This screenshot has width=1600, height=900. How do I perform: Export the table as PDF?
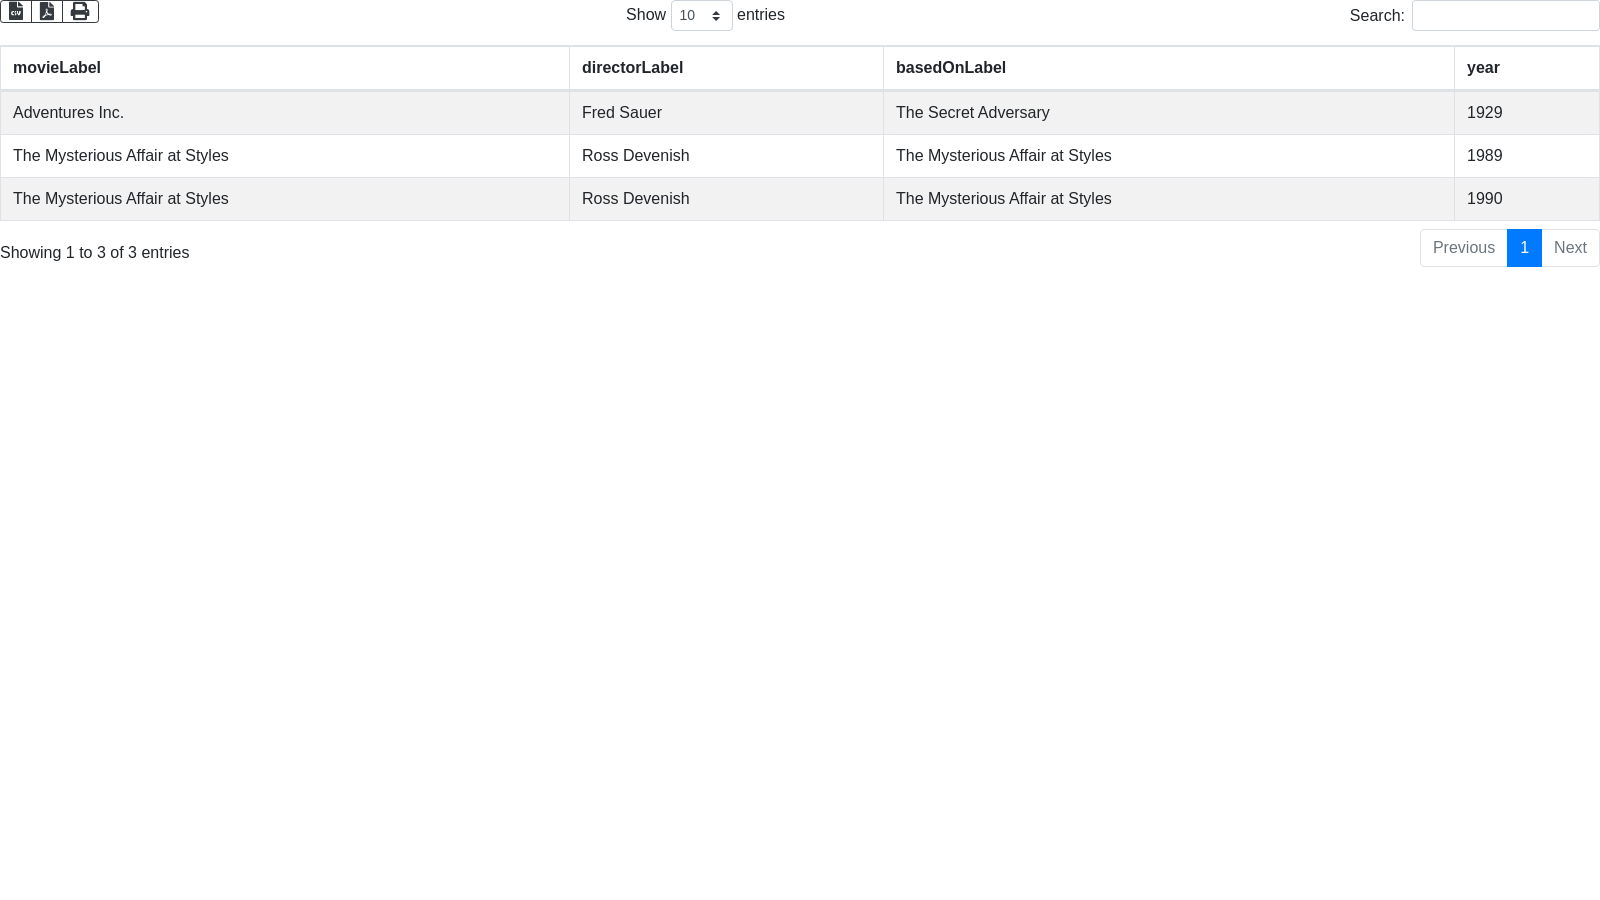47,11
